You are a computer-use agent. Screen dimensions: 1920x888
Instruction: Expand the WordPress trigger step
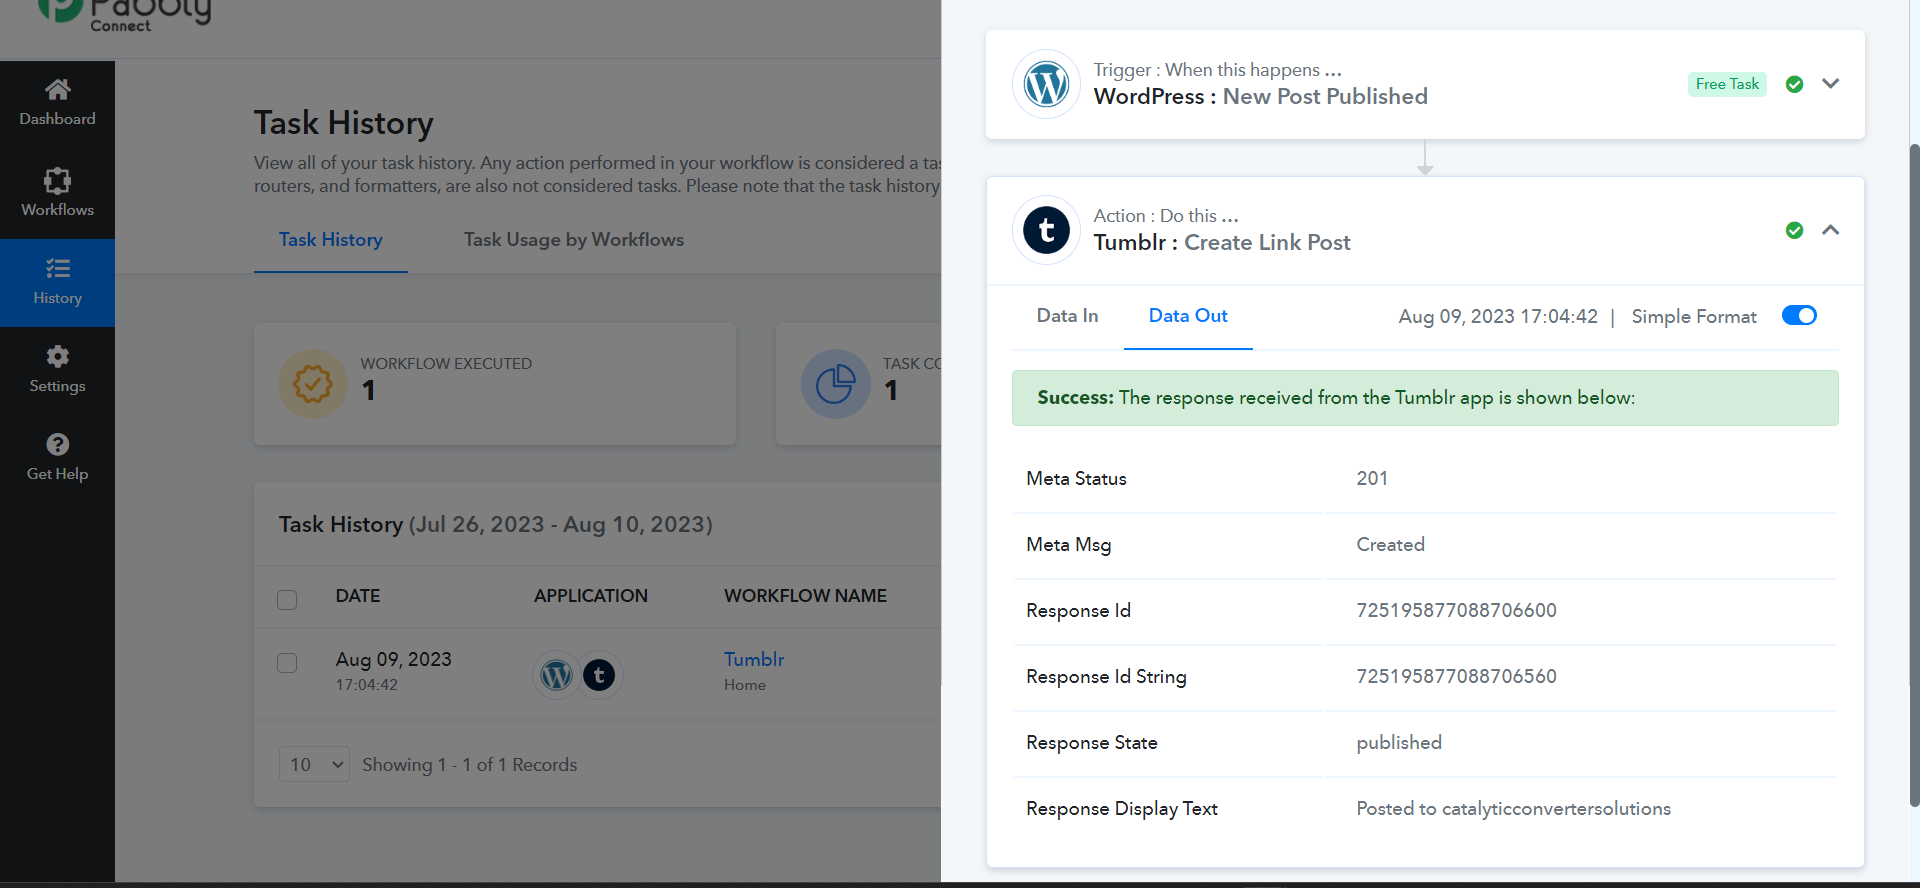[1830, 84]
